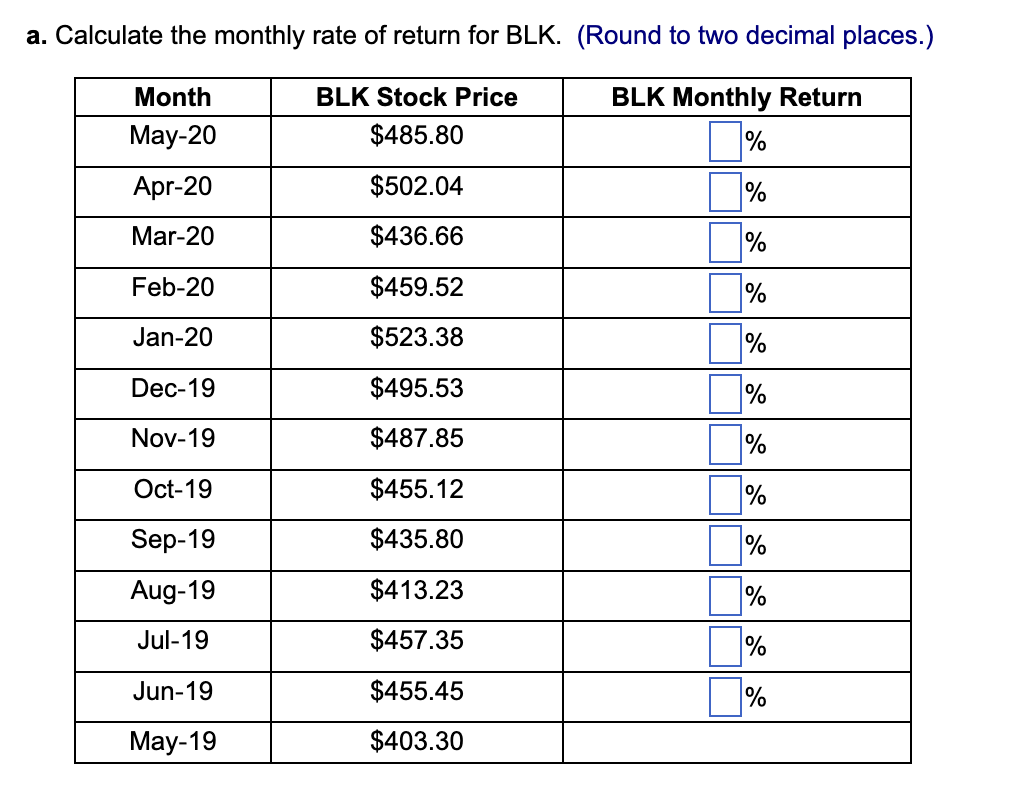Select the Sep-19 monthly return input
This screenshot has width=1014, height=792.
(725, 545)
